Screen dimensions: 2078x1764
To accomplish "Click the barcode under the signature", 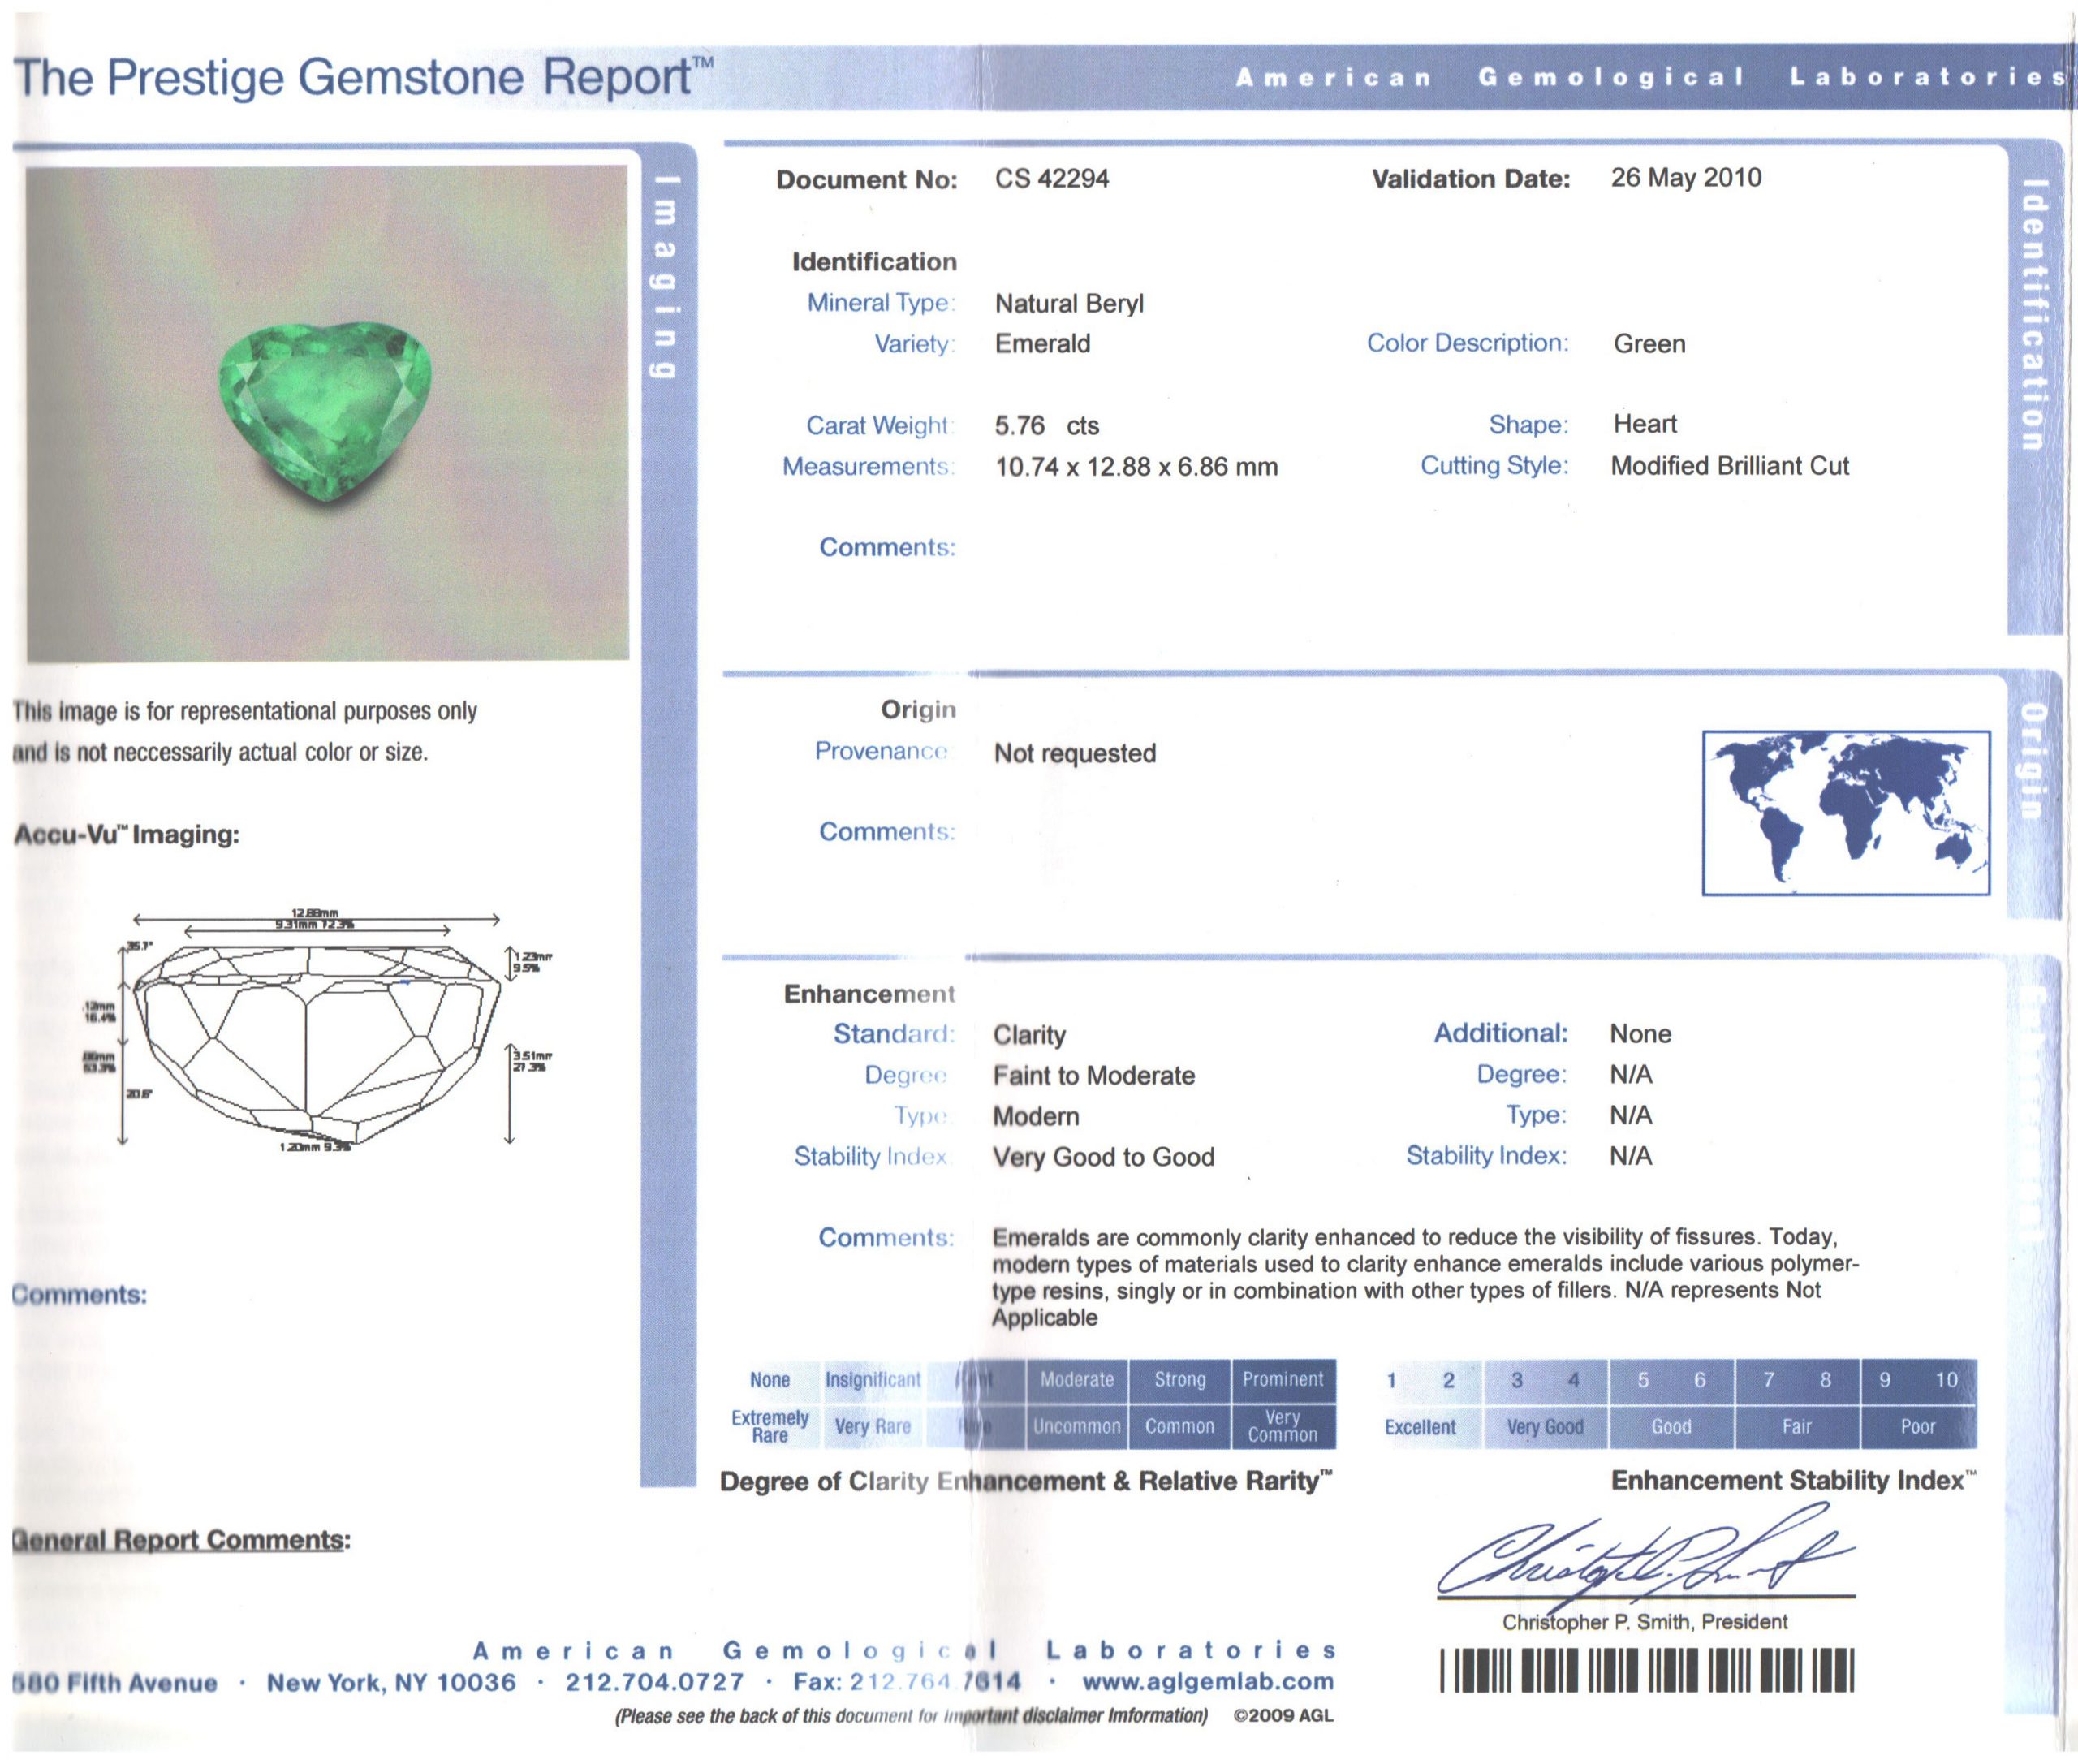I will coord(1647,1670).
